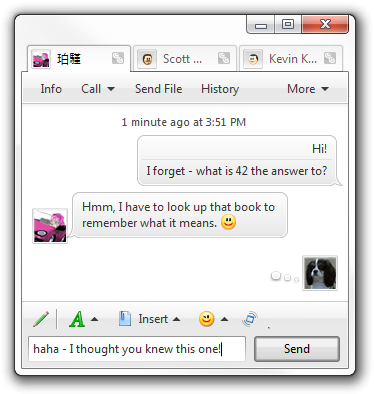374x394 pixels.
Task: Click the green font letter A icon
Action: (77, 319)
